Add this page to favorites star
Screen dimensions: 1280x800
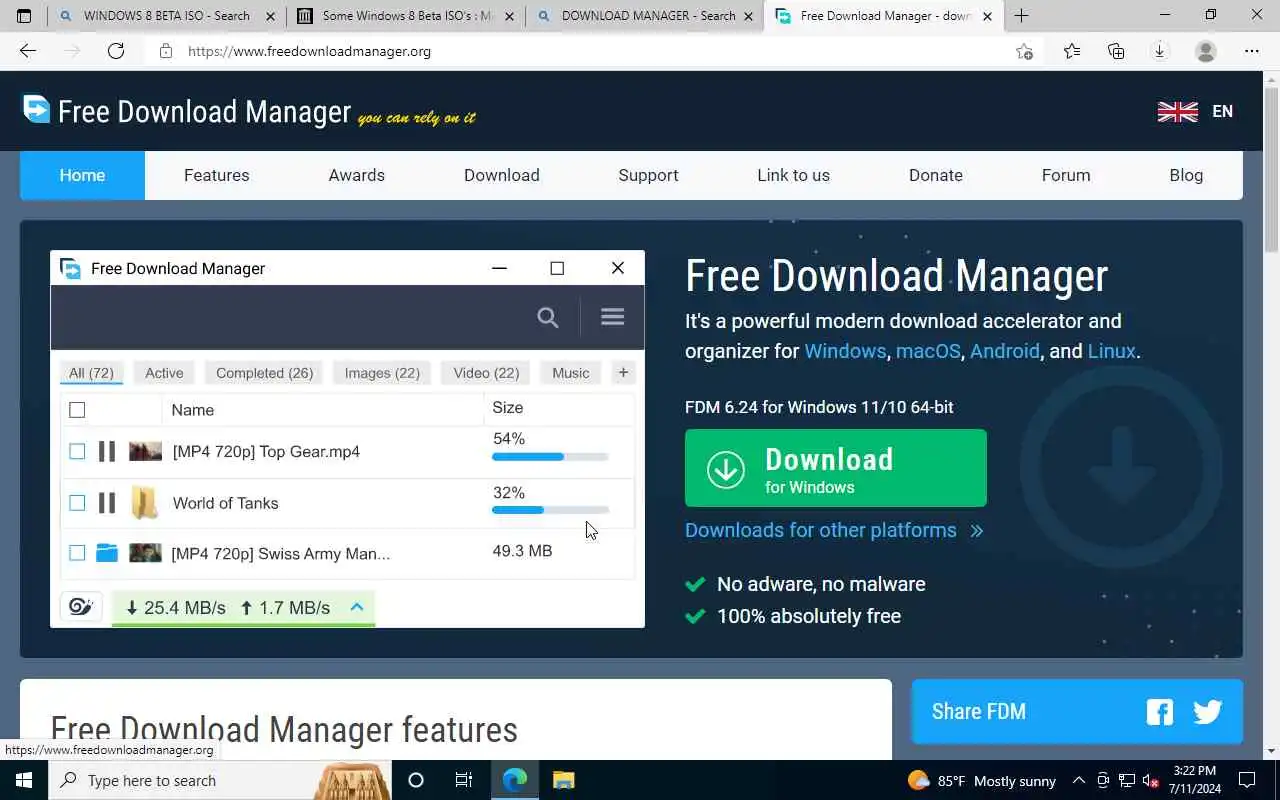(x=1024, y=51)
